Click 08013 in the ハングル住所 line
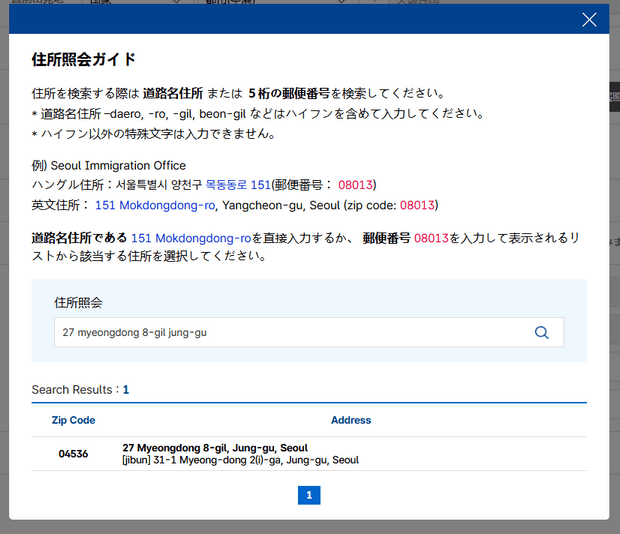 click(x=356, y=185)
